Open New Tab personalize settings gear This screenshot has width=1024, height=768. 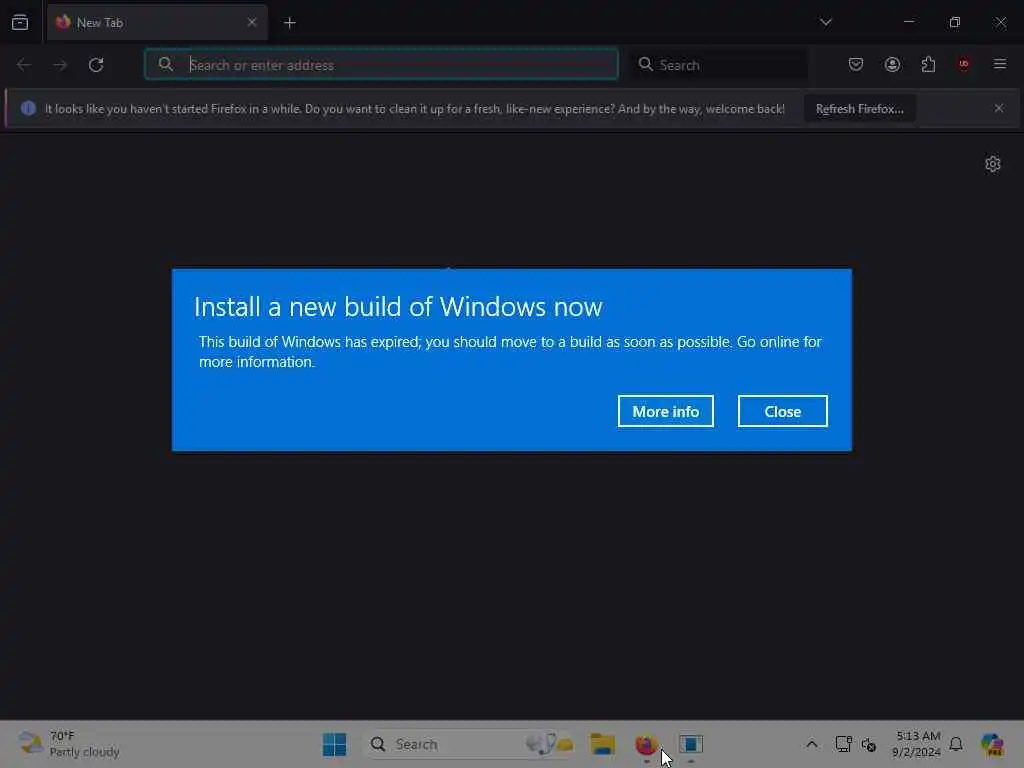pos(993,164)
